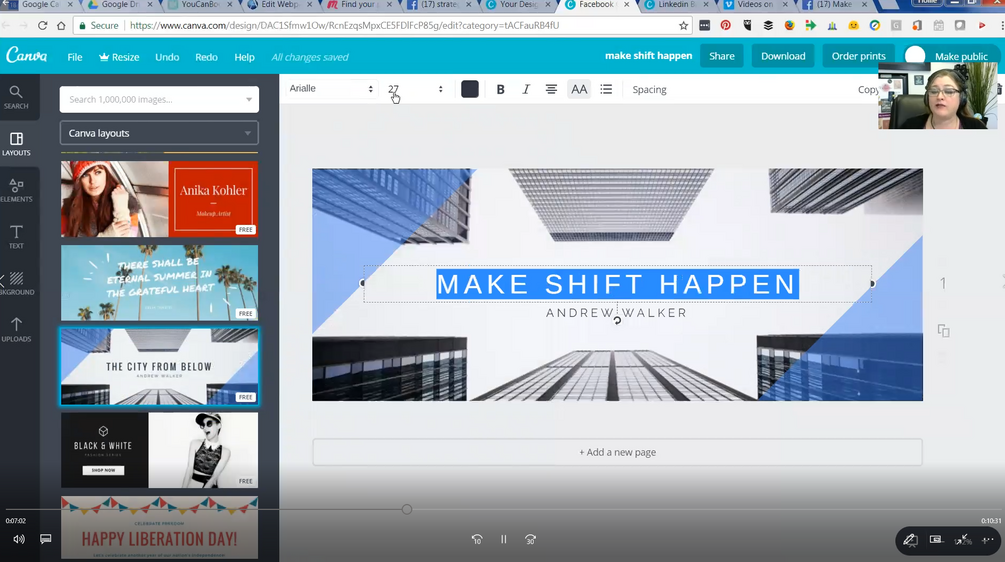1005x562 pixels.
Task: Click the Share button
Action: point(722,56)
